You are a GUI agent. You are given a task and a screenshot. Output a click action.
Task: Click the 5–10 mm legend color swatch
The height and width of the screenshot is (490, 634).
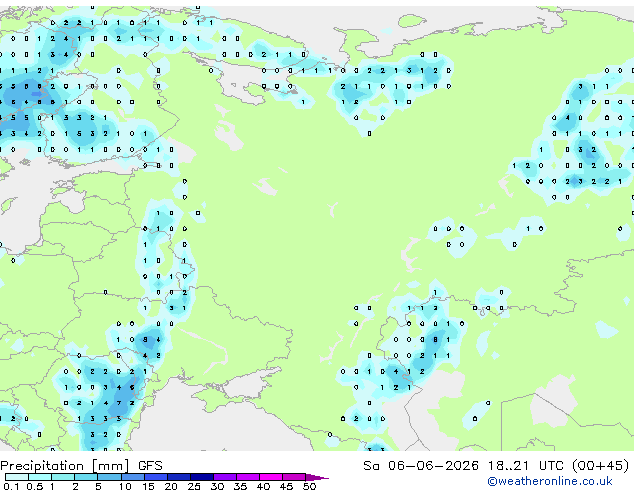point(109,477)
